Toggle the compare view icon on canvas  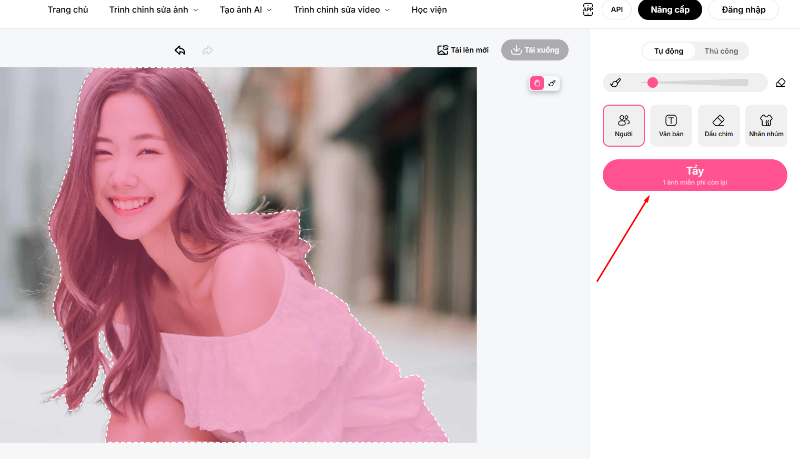(552, 83)
